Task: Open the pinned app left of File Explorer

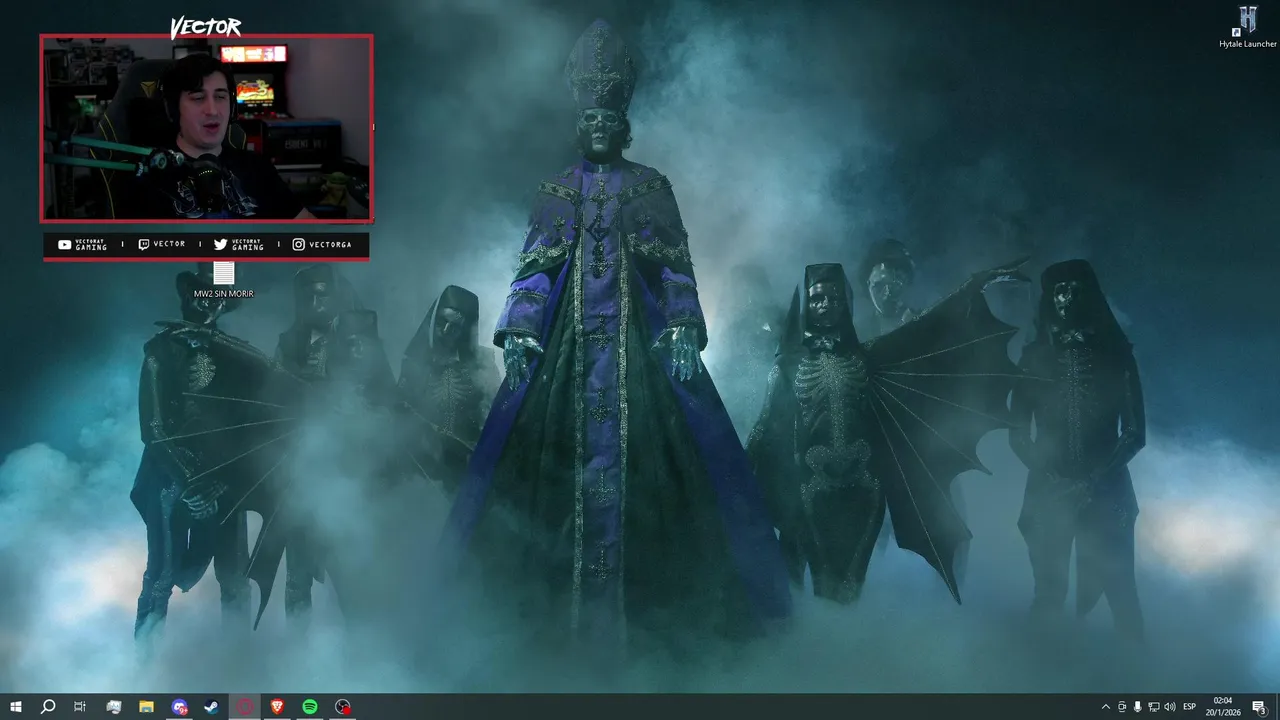Action: point(114,707)
